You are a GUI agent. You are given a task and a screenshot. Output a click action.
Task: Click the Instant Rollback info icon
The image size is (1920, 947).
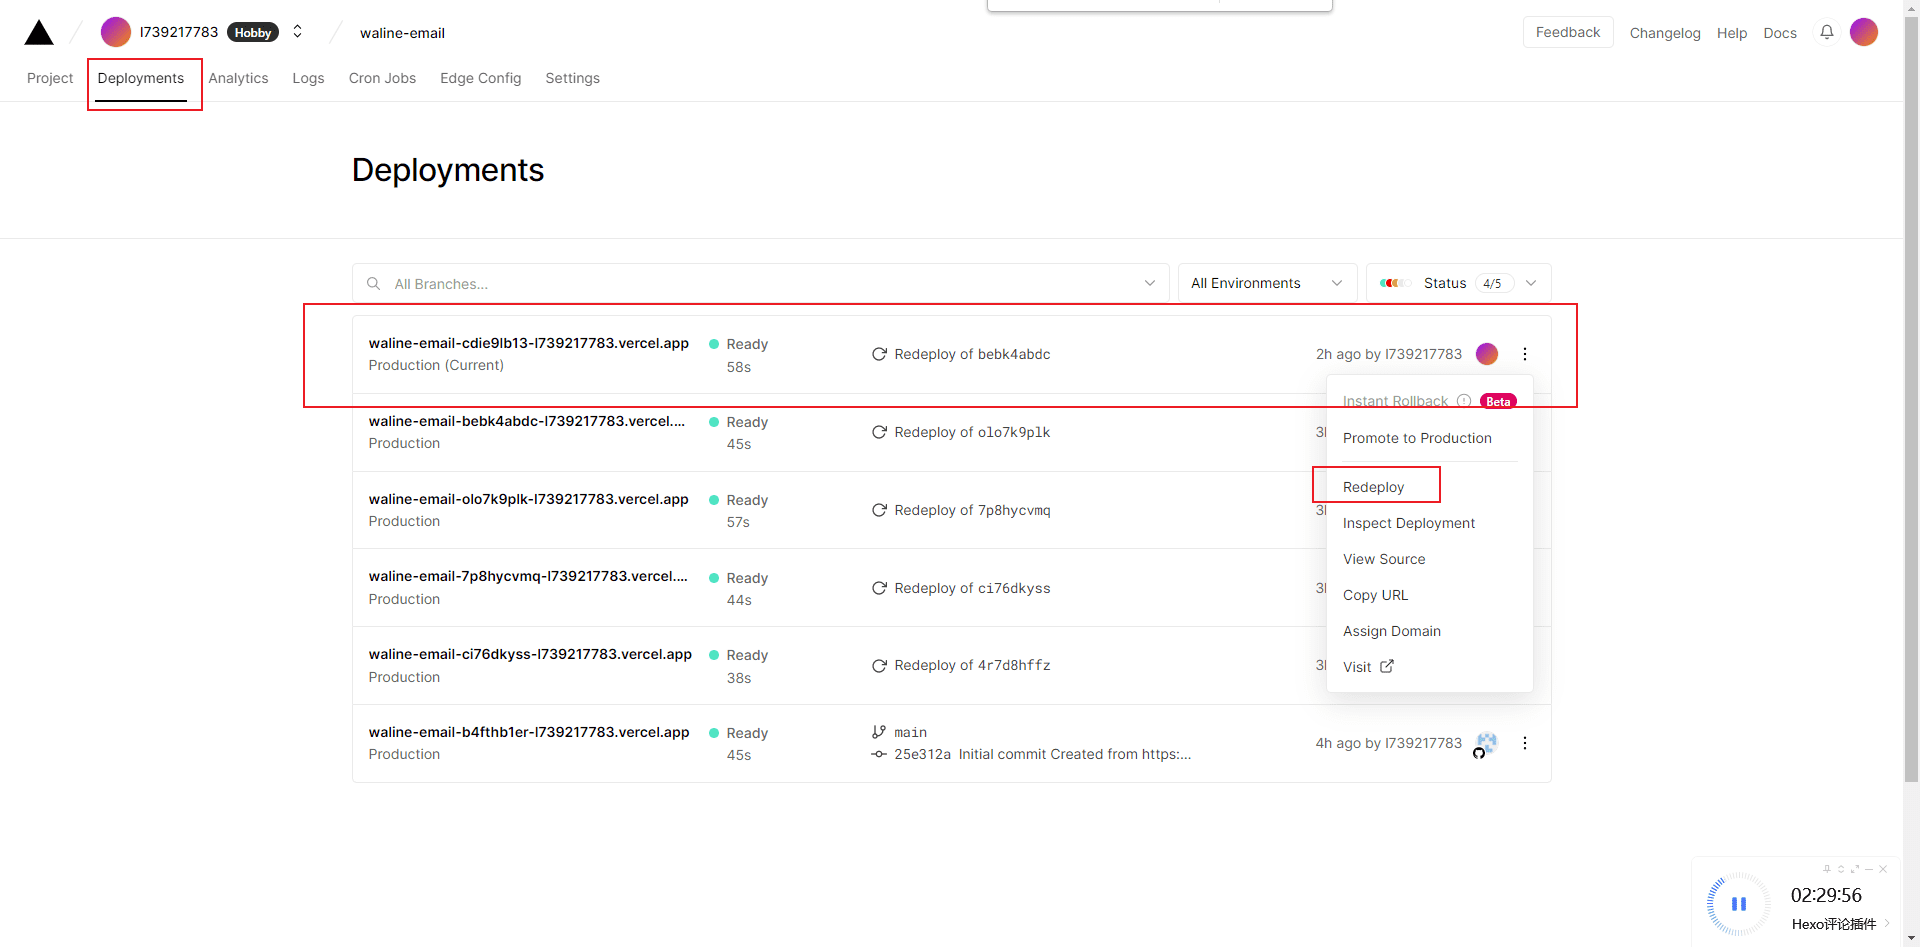(1464, 400)
